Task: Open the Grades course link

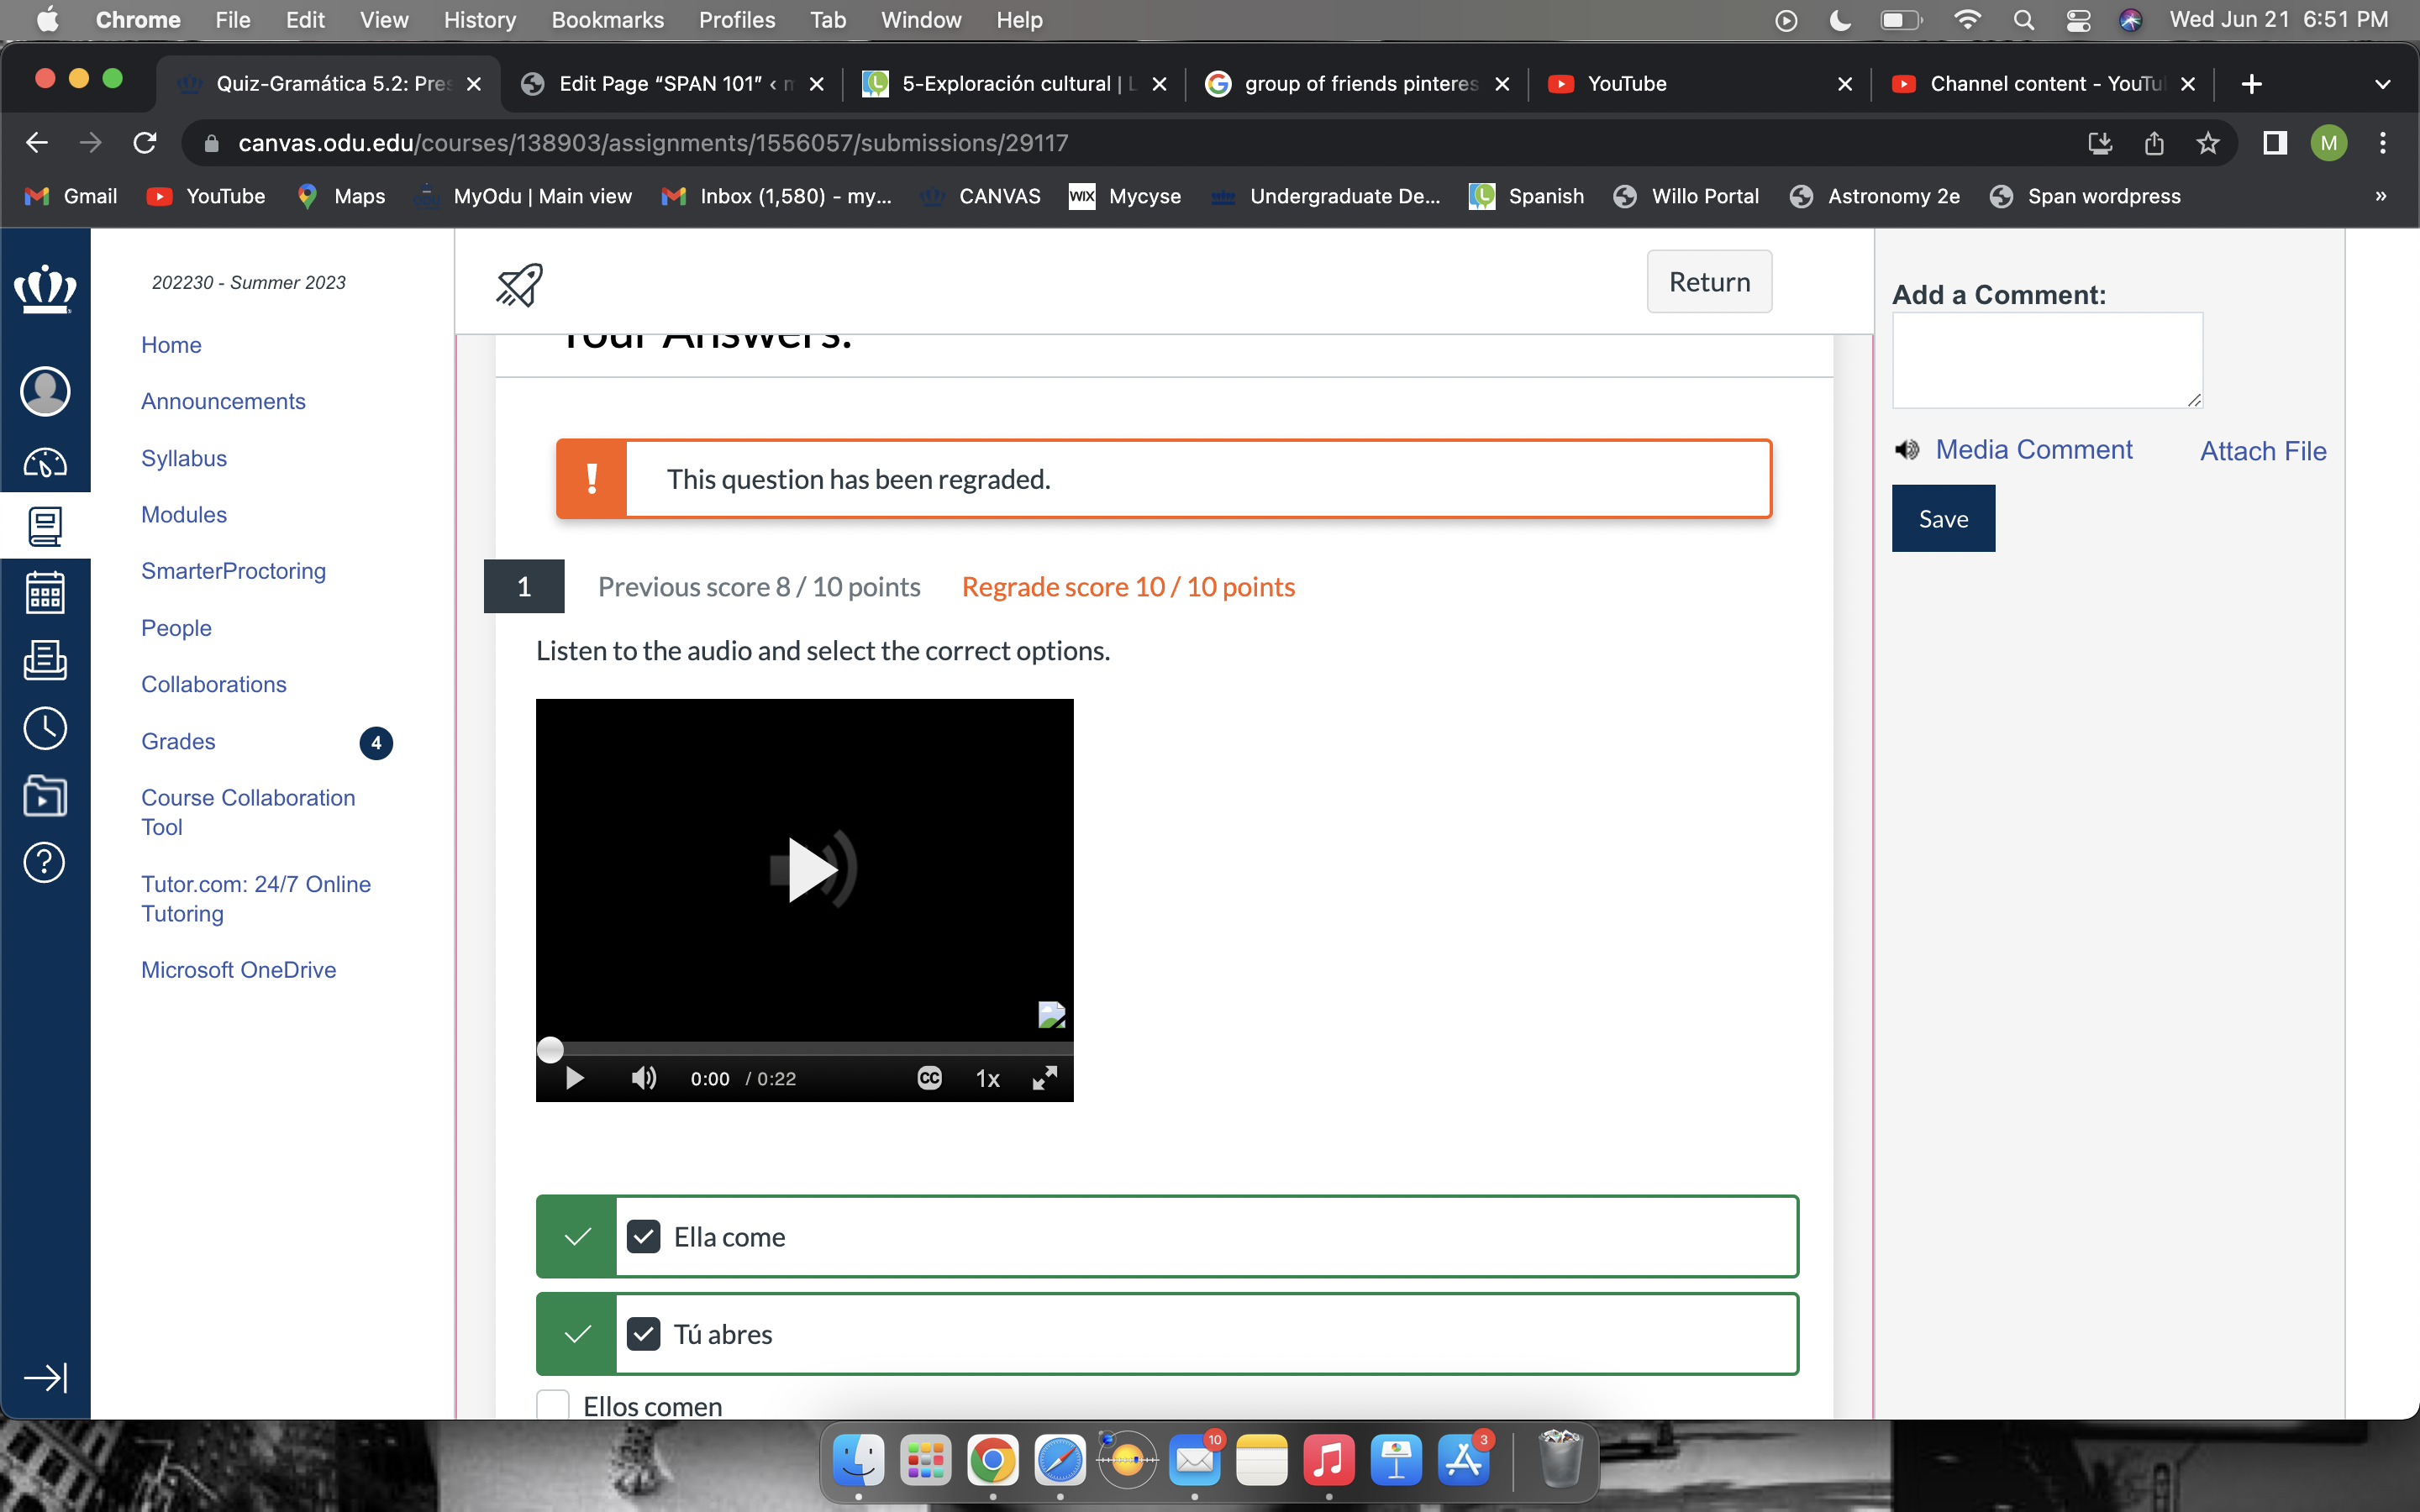Action: click(x=178, y=741)
